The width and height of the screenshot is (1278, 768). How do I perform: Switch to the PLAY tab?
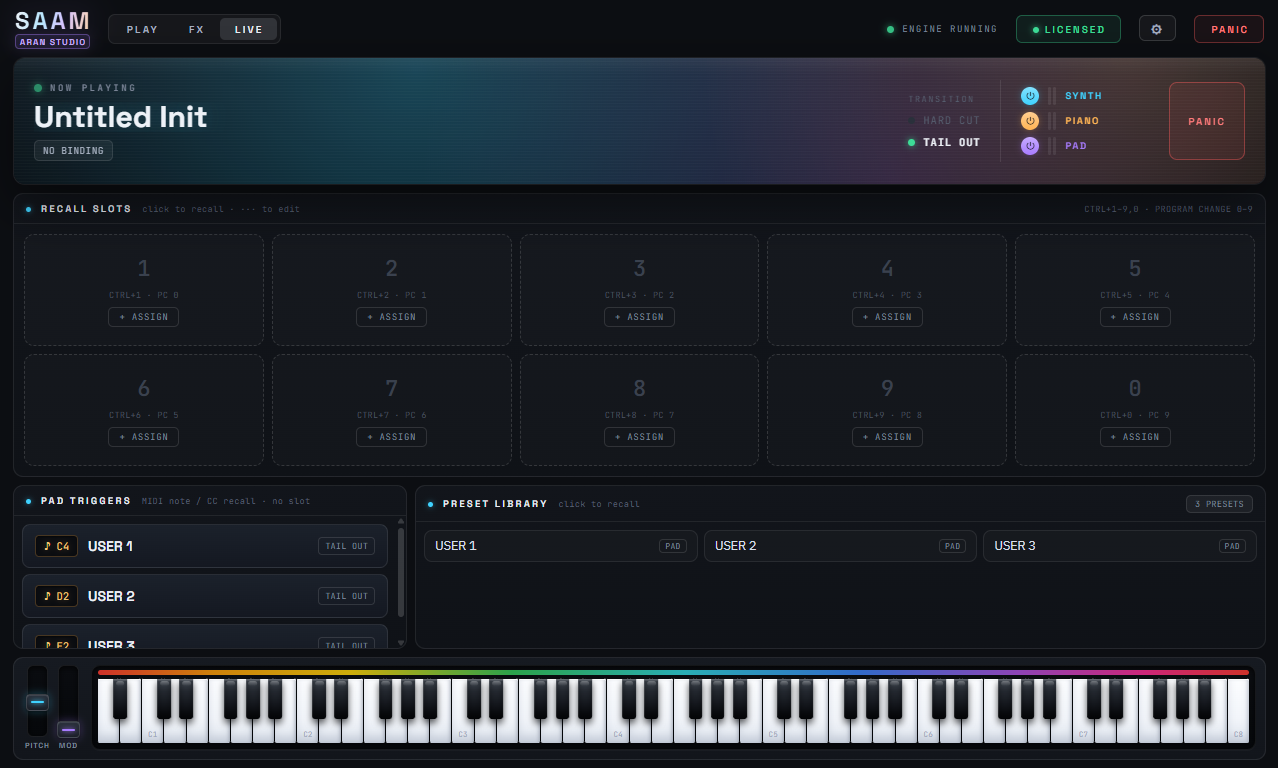click(x=142, y=29)
